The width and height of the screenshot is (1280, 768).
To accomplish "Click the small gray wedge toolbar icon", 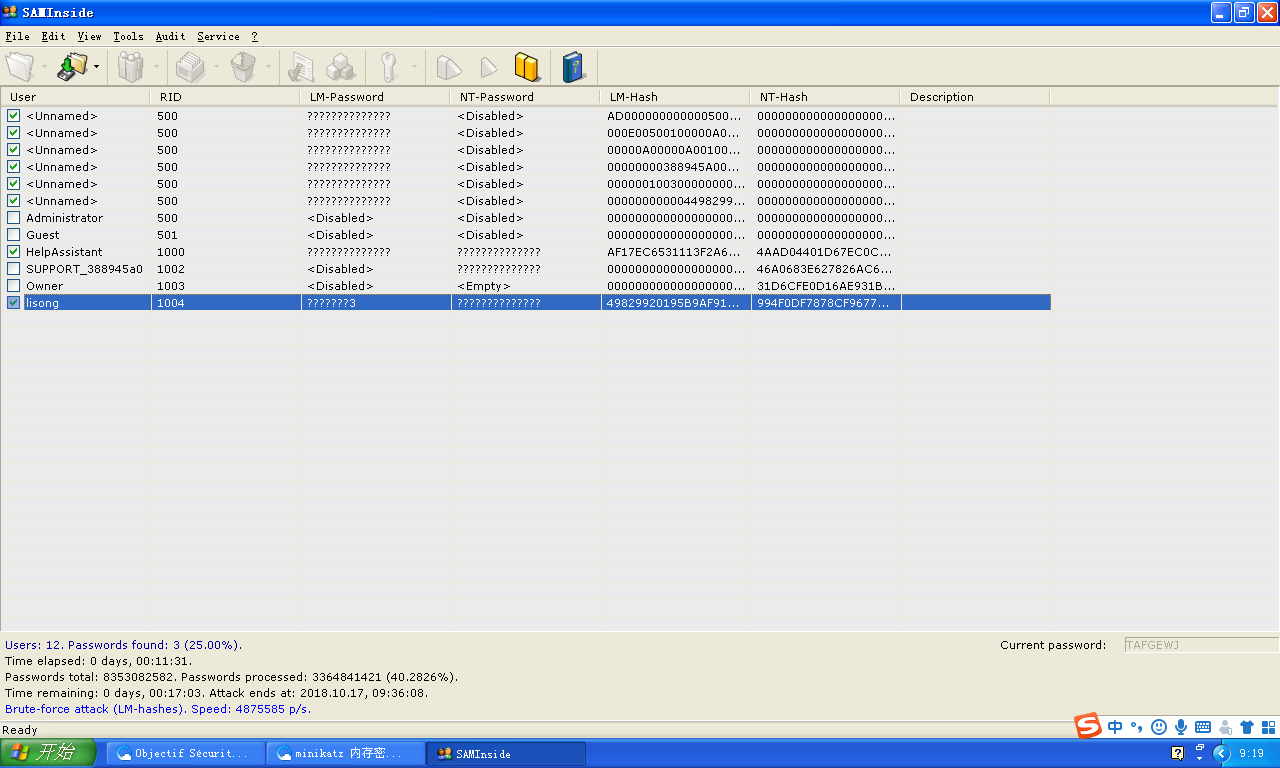I will point(488,67).
